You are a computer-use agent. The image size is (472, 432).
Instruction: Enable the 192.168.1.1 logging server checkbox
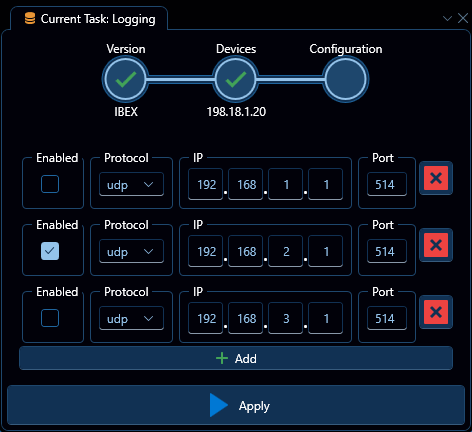[x=50, y=184]
